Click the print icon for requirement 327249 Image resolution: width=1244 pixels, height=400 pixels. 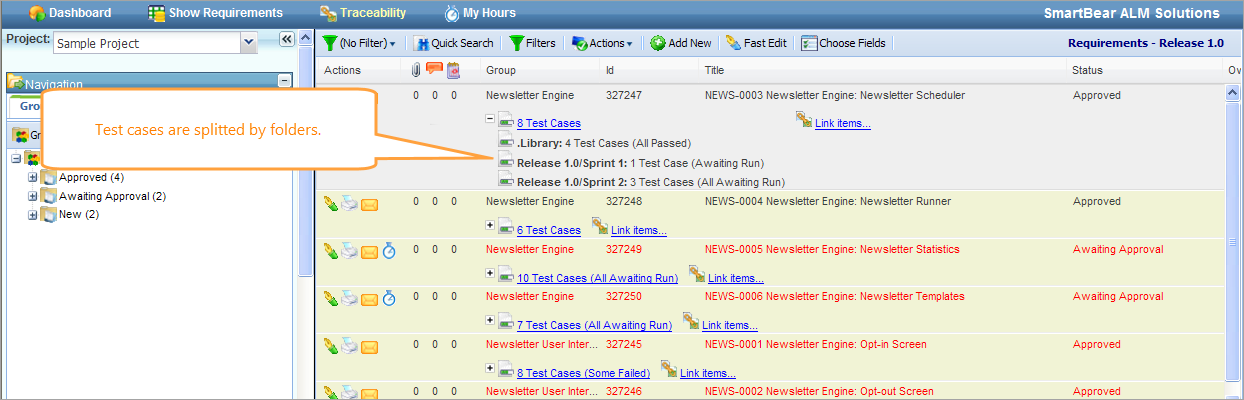point(350,250)
